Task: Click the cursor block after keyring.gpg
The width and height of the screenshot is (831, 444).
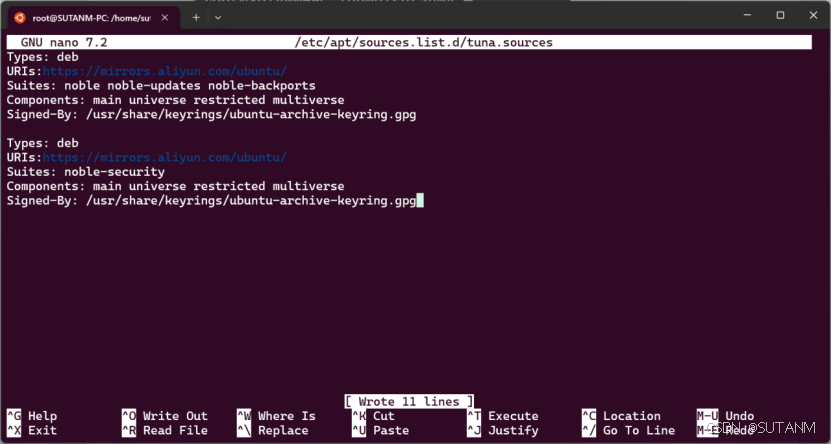Action: coord(420,201)
